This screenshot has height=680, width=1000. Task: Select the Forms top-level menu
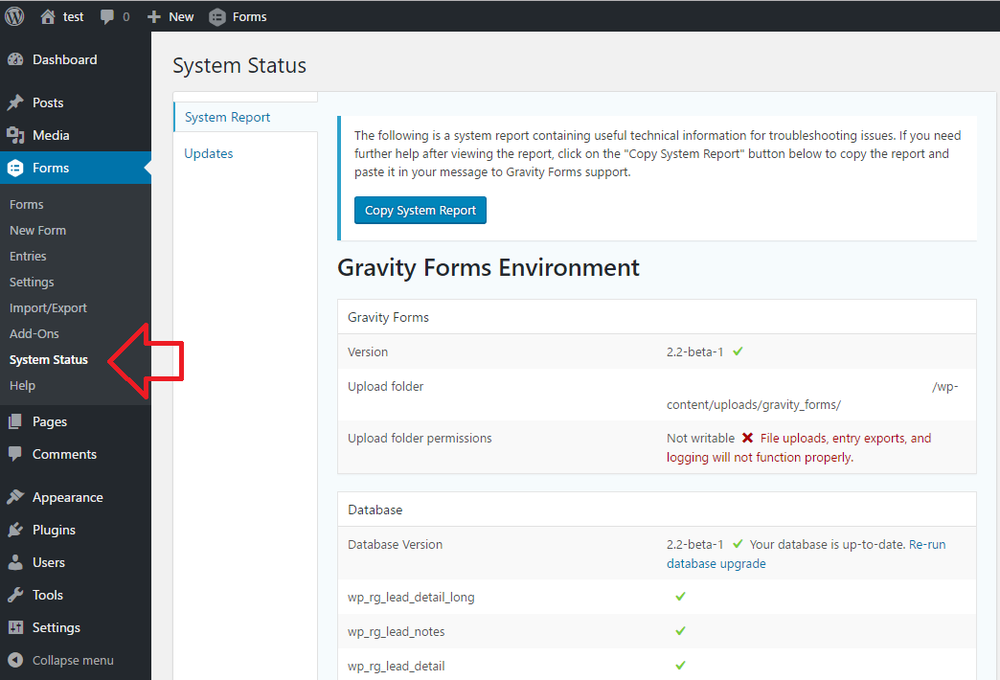click(51, 168)
